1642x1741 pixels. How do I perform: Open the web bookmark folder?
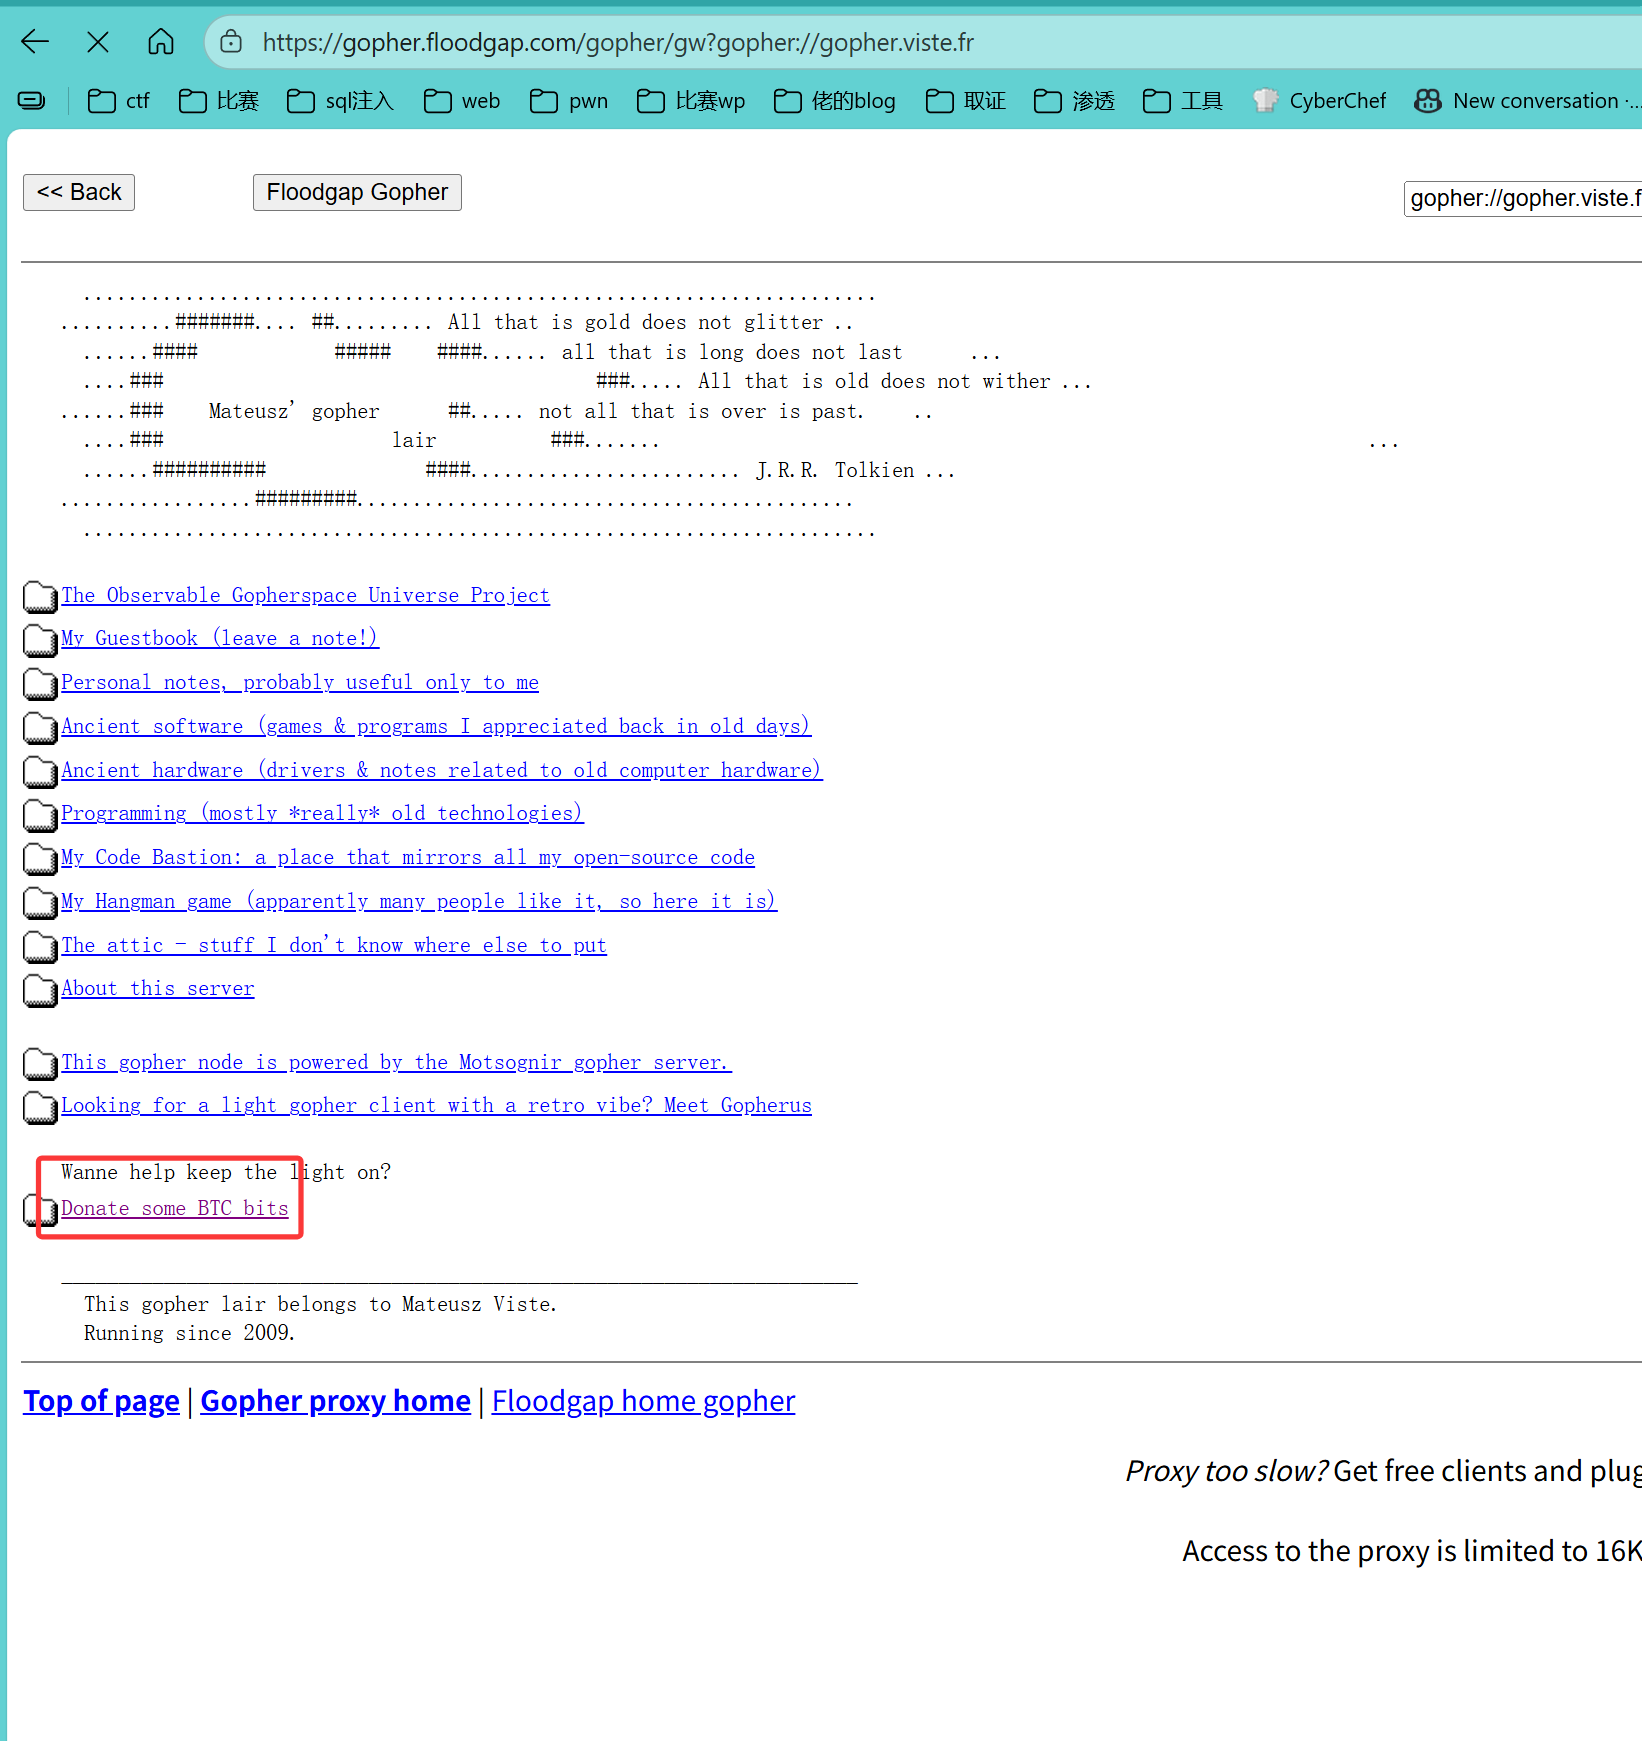(462, 101)
